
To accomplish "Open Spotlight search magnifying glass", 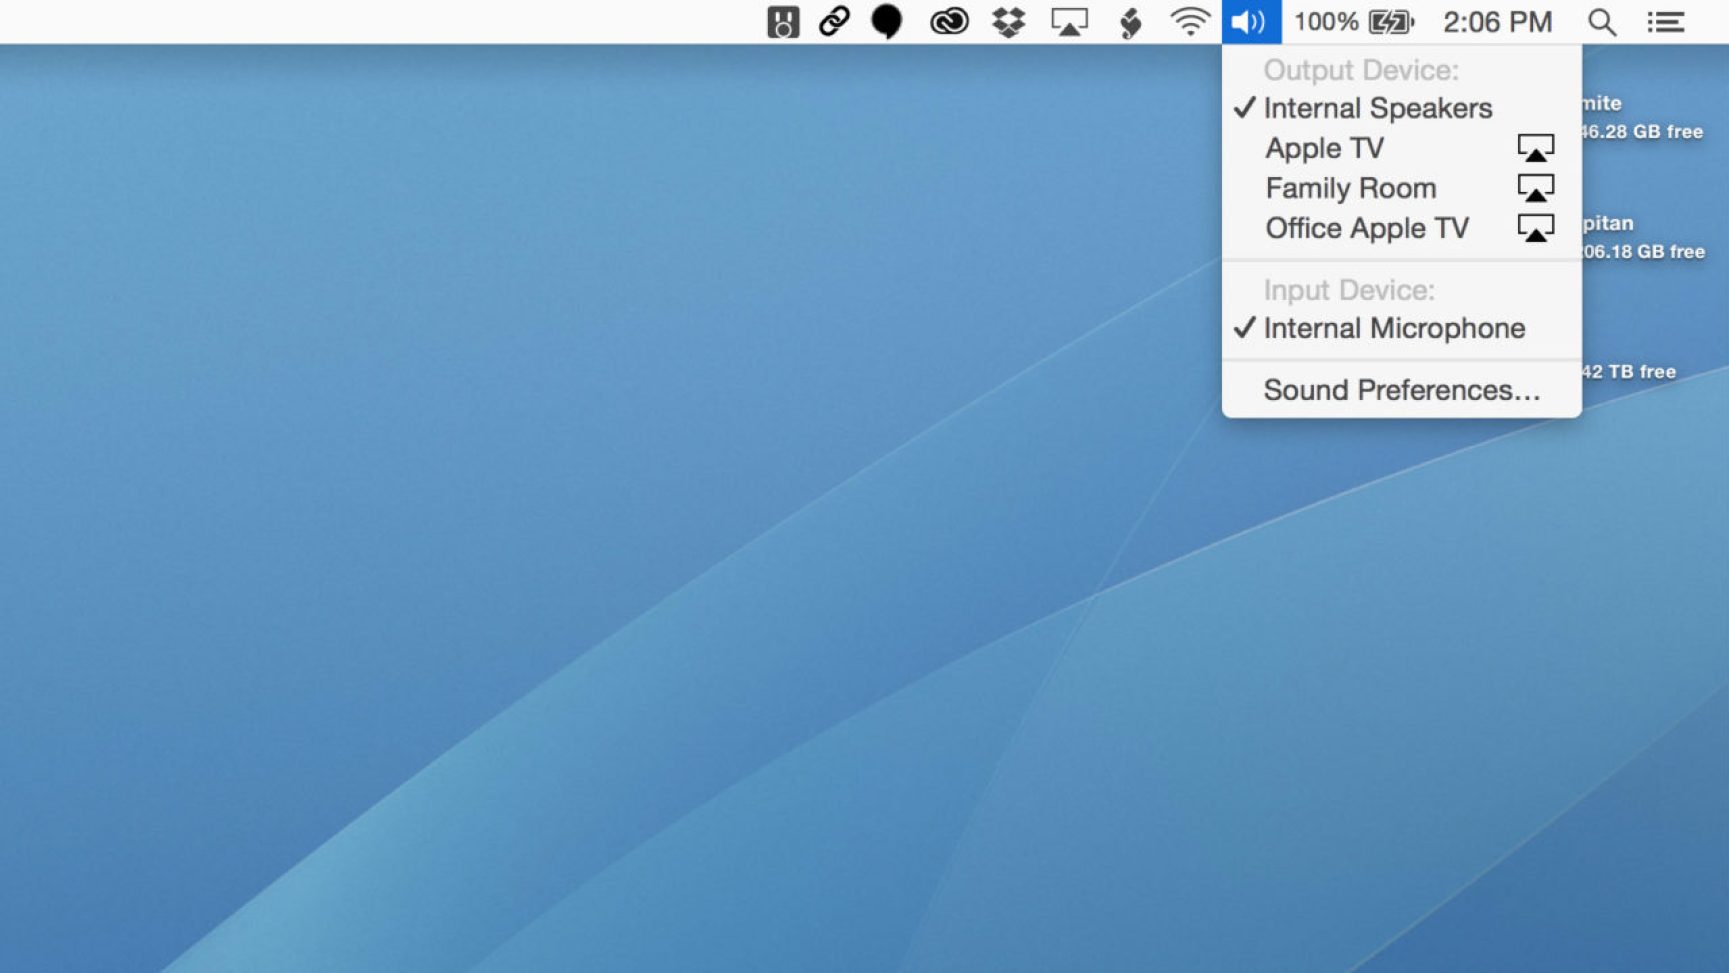I will 1602,22.
